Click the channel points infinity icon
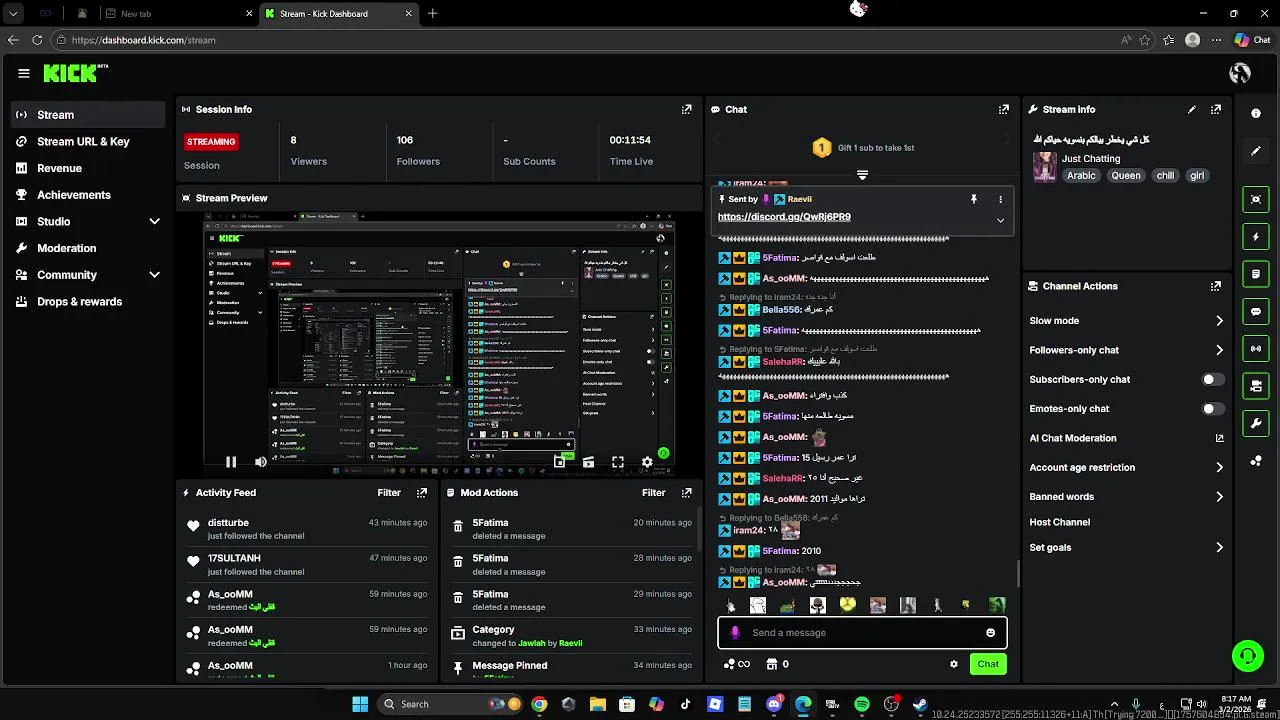Screen dimensions: 1280x720 (737, 664)
